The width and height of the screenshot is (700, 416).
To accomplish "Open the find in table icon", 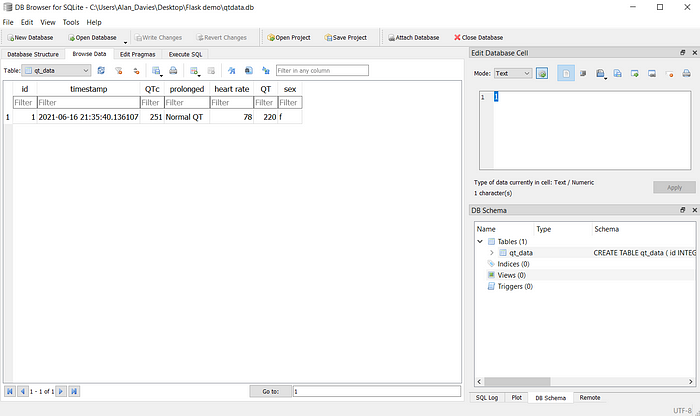I will 231,71.
